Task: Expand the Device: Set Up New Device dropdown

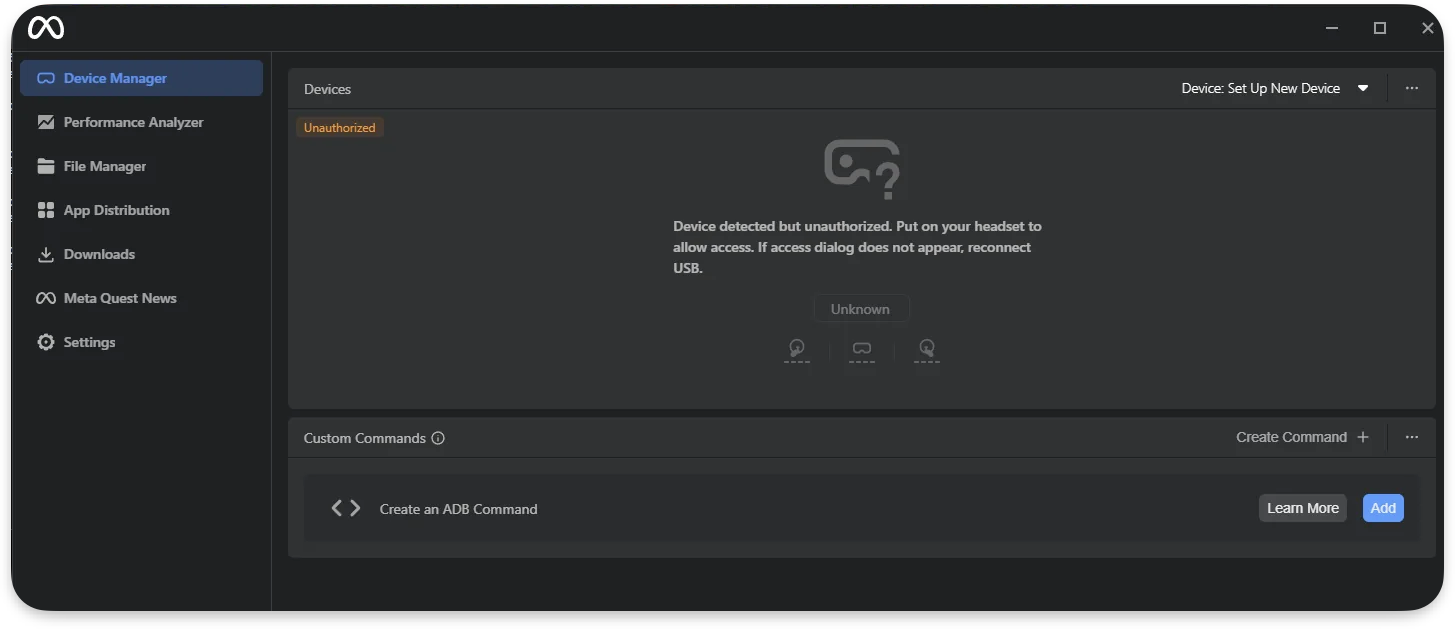Action: point(1363,88)
